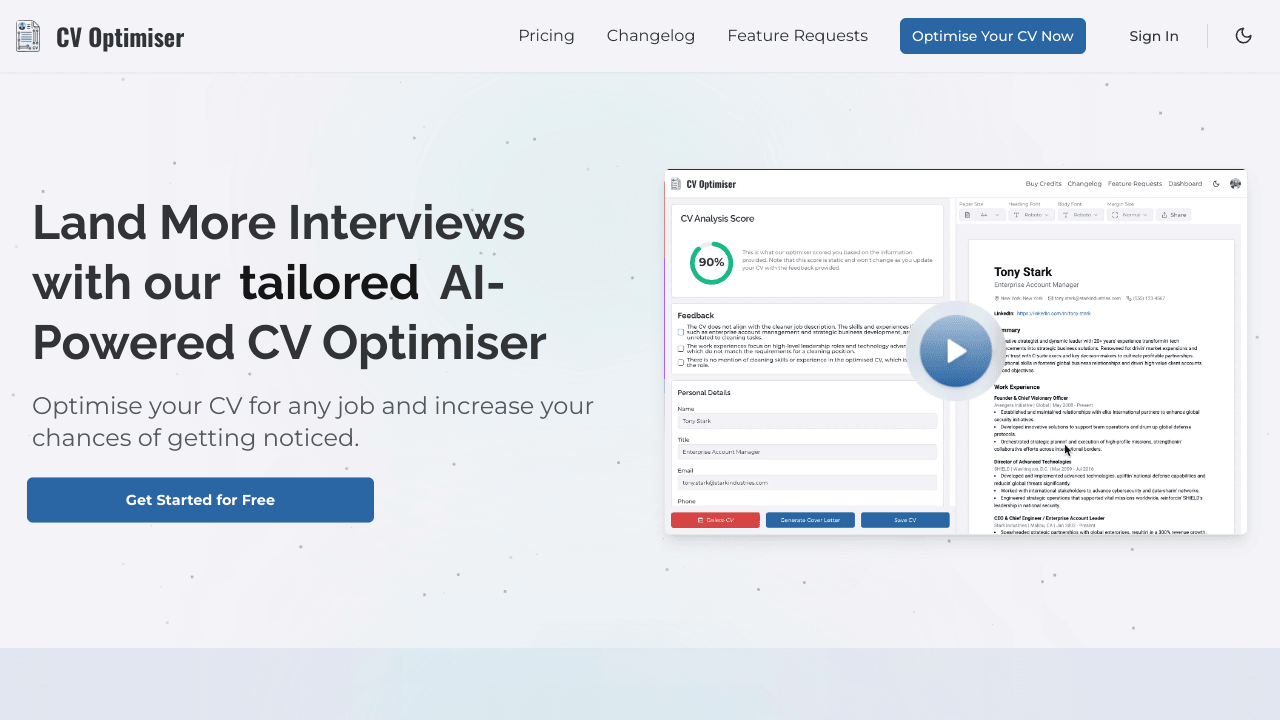Open the Dashboard link in the app header
This screenshot has height=720, width=1280.
[1185, 183]
